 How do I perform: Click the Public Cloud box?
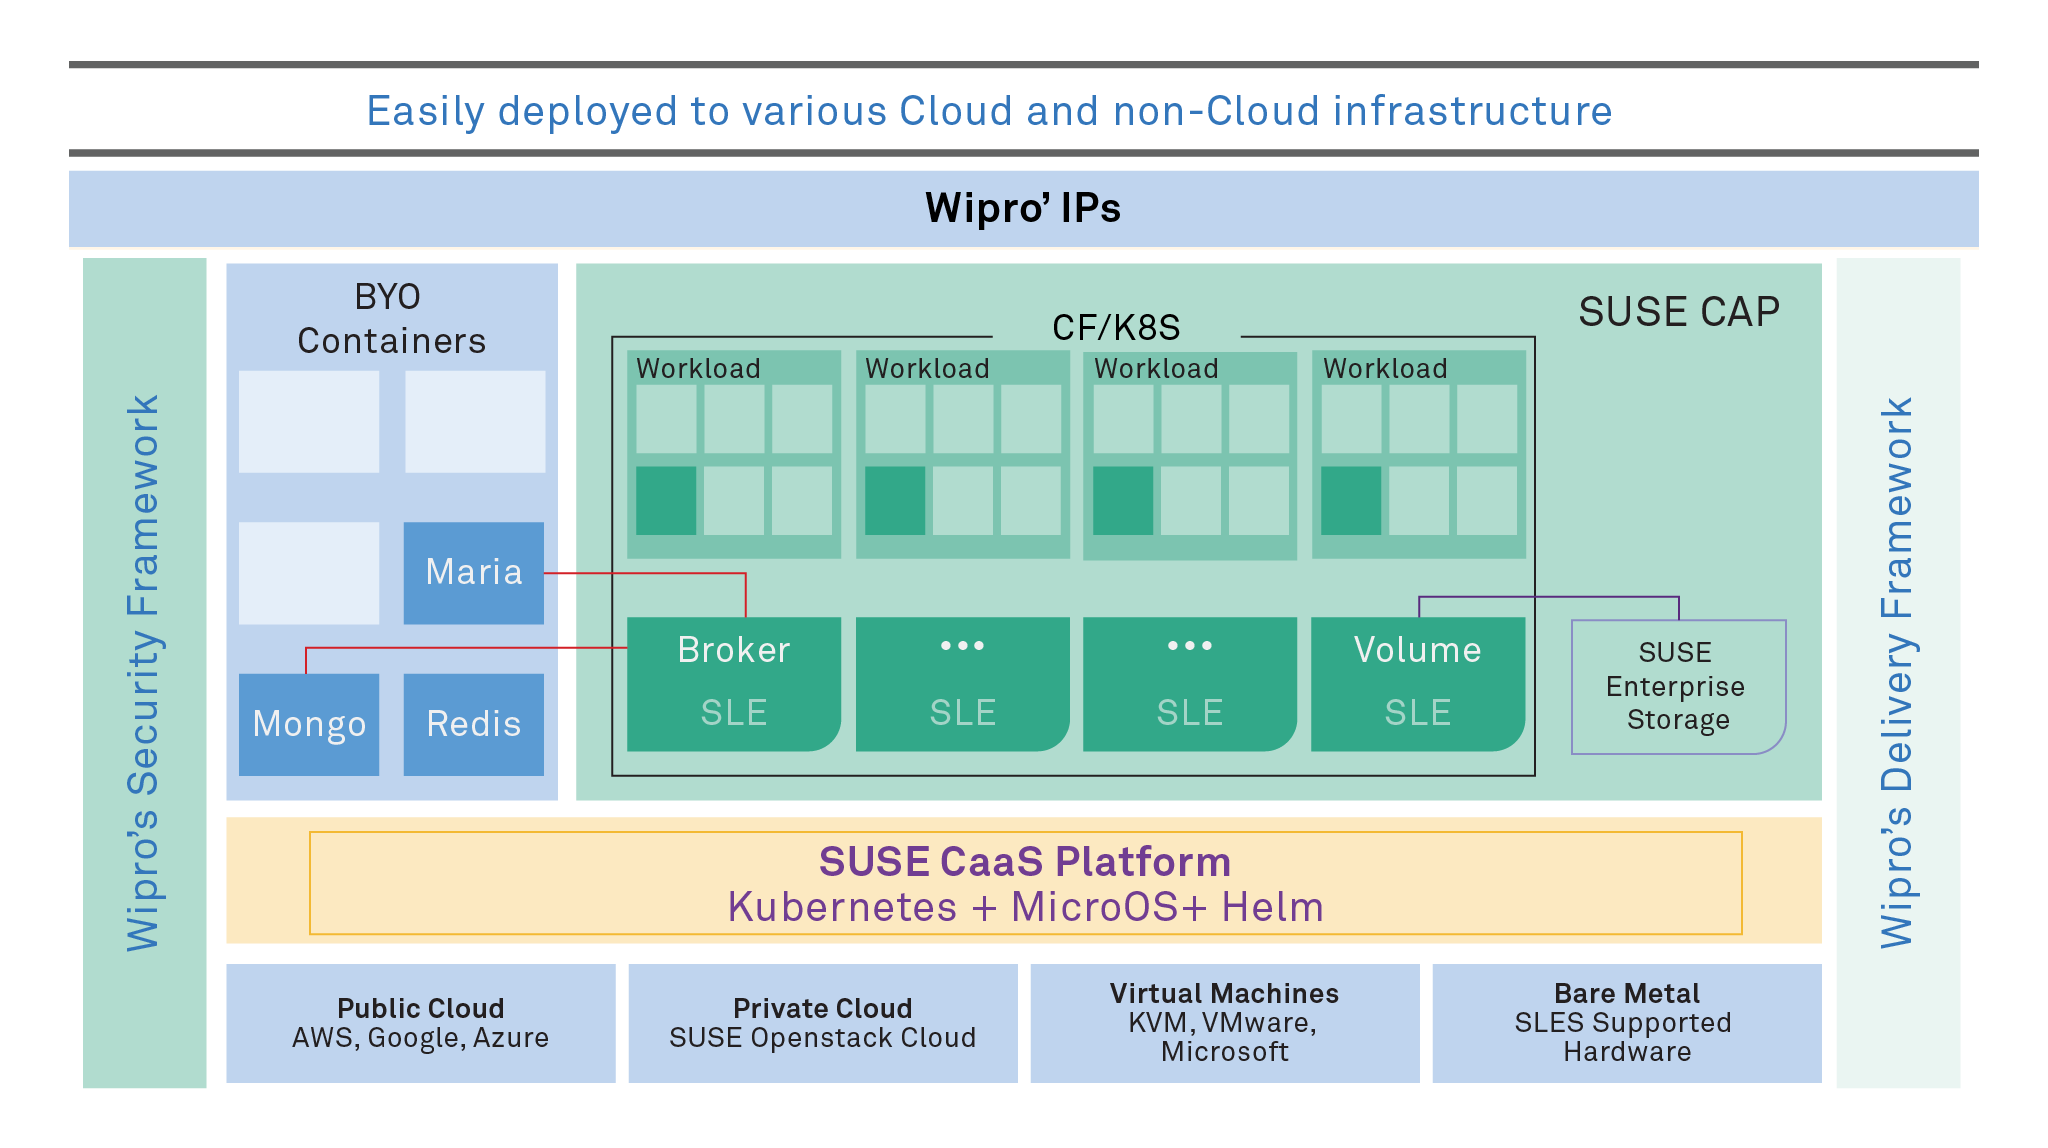420,1023
